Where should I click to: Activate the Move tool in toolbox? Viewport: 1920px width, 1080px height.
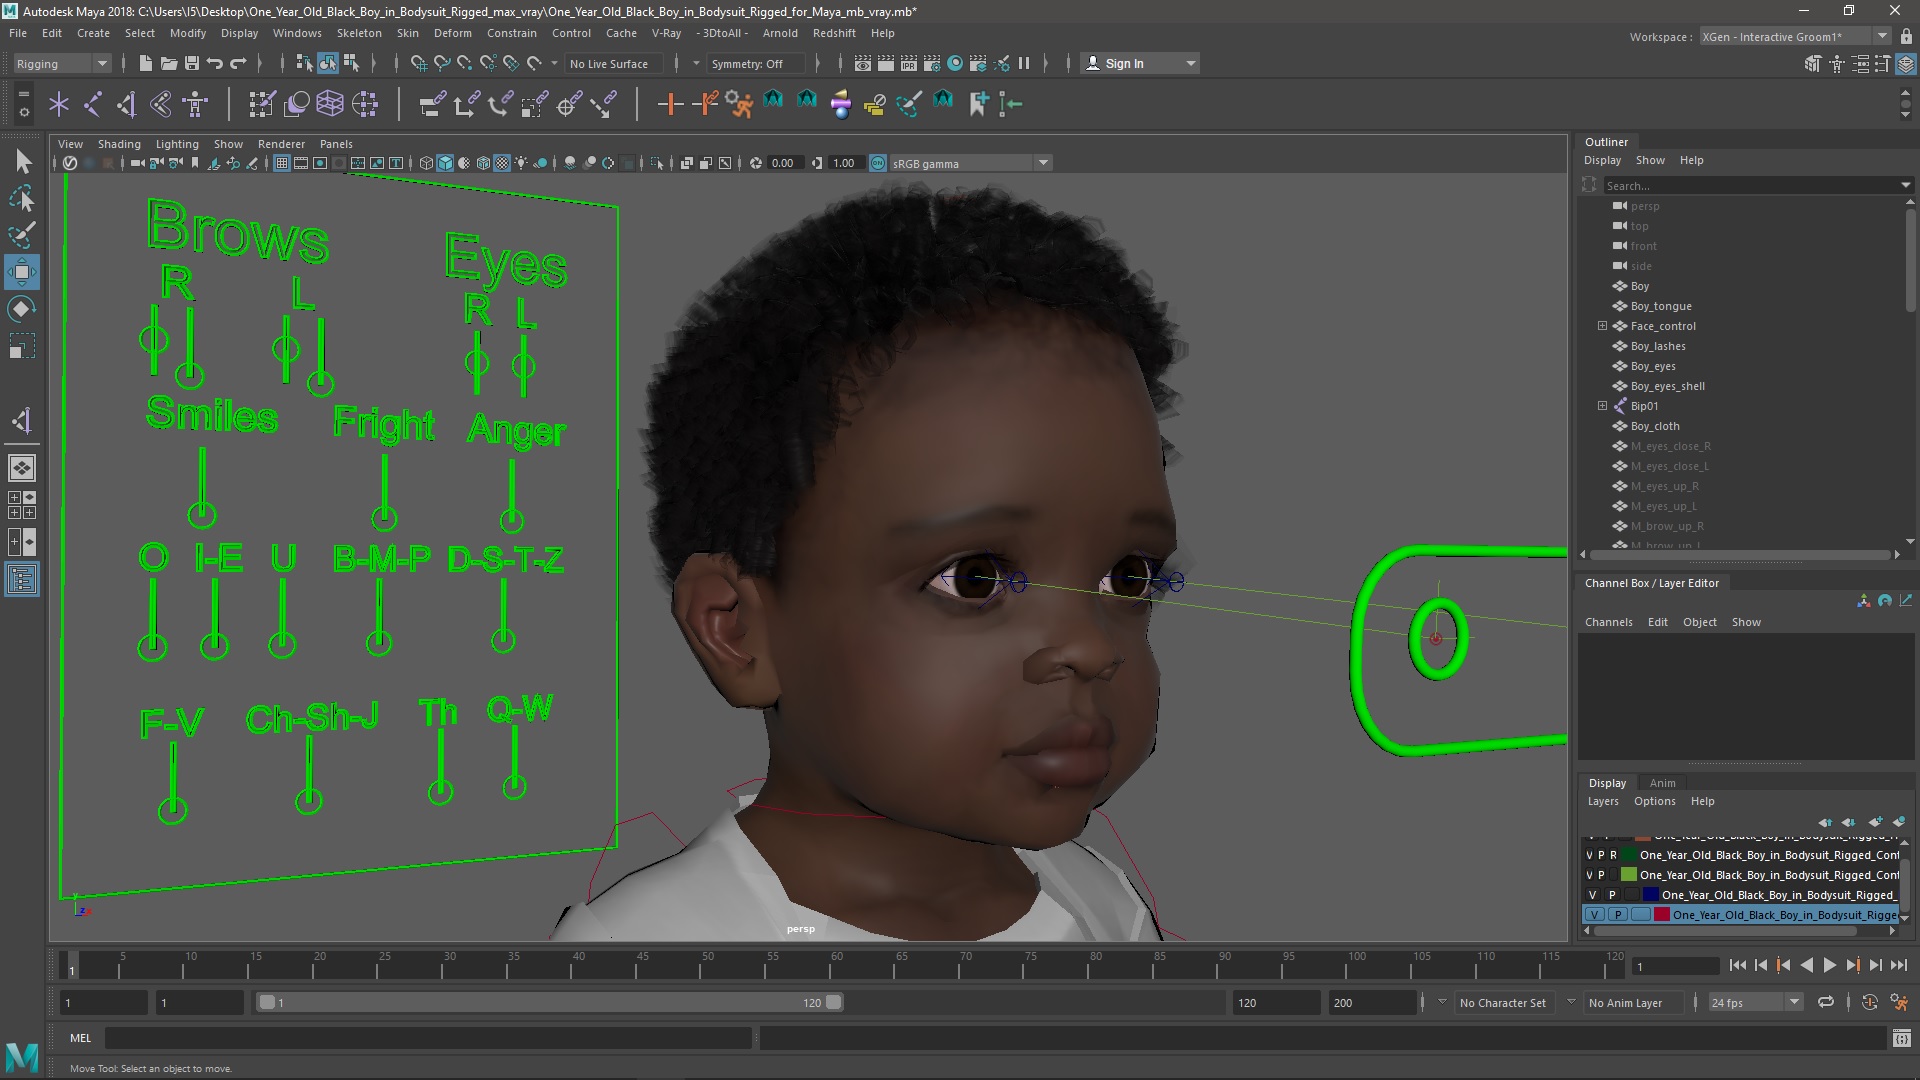pyautogui.click(x=22, y=272)
